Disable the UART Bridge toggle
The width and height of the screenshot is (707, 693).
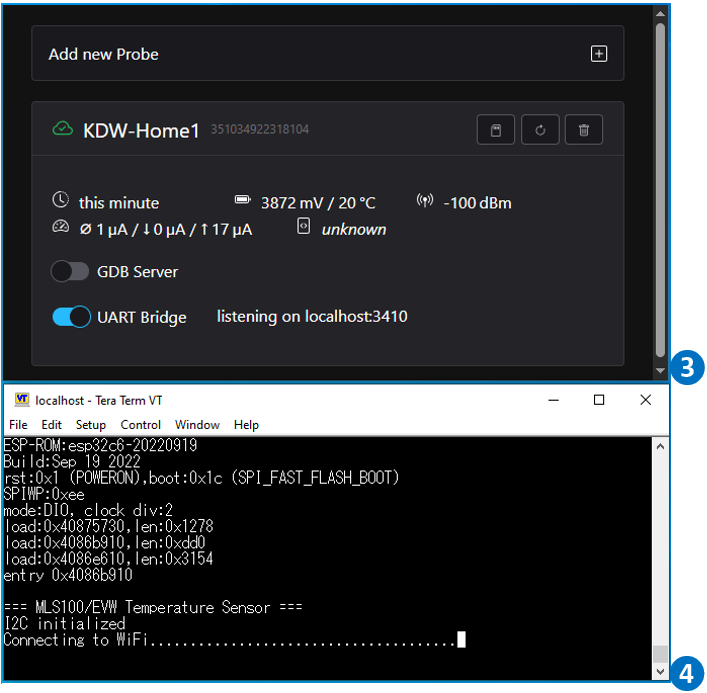coord(71,317)
